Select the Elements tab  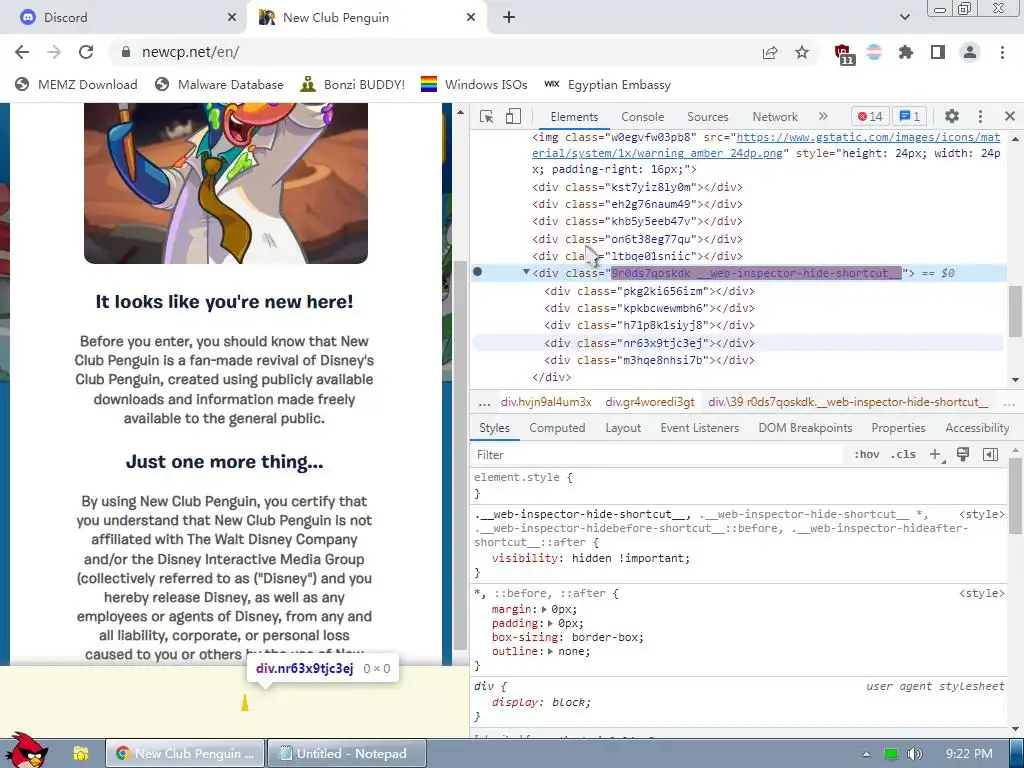coord(574,117)
